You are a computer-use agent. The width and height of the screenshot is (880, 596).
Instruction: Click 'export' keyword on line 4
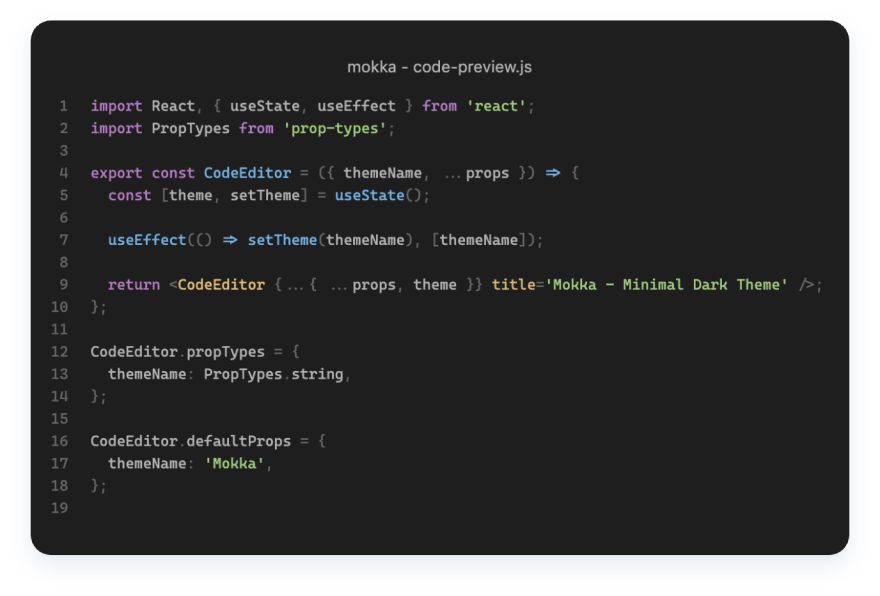pyautogui.click(x=117, y=173)
